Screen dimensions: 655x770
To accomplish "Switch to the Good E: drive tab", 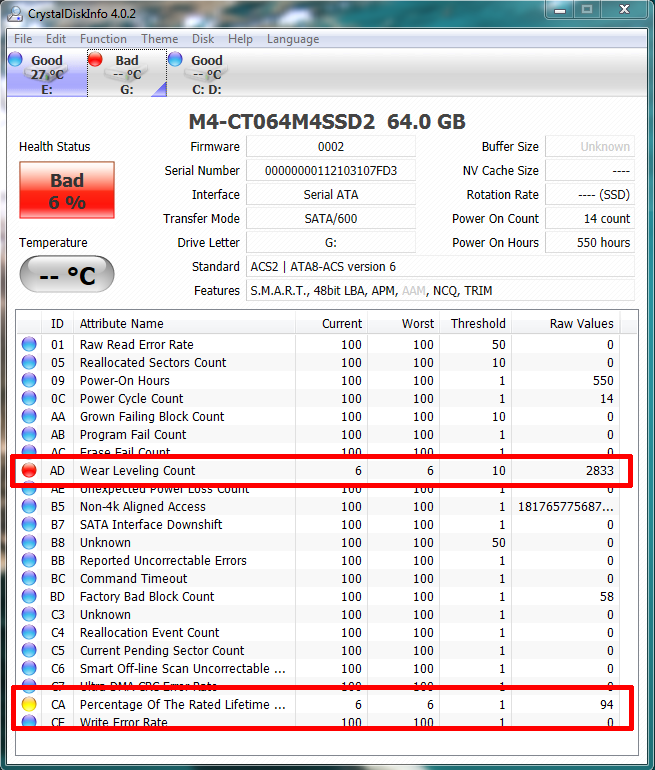I will [x=47, y=74].
